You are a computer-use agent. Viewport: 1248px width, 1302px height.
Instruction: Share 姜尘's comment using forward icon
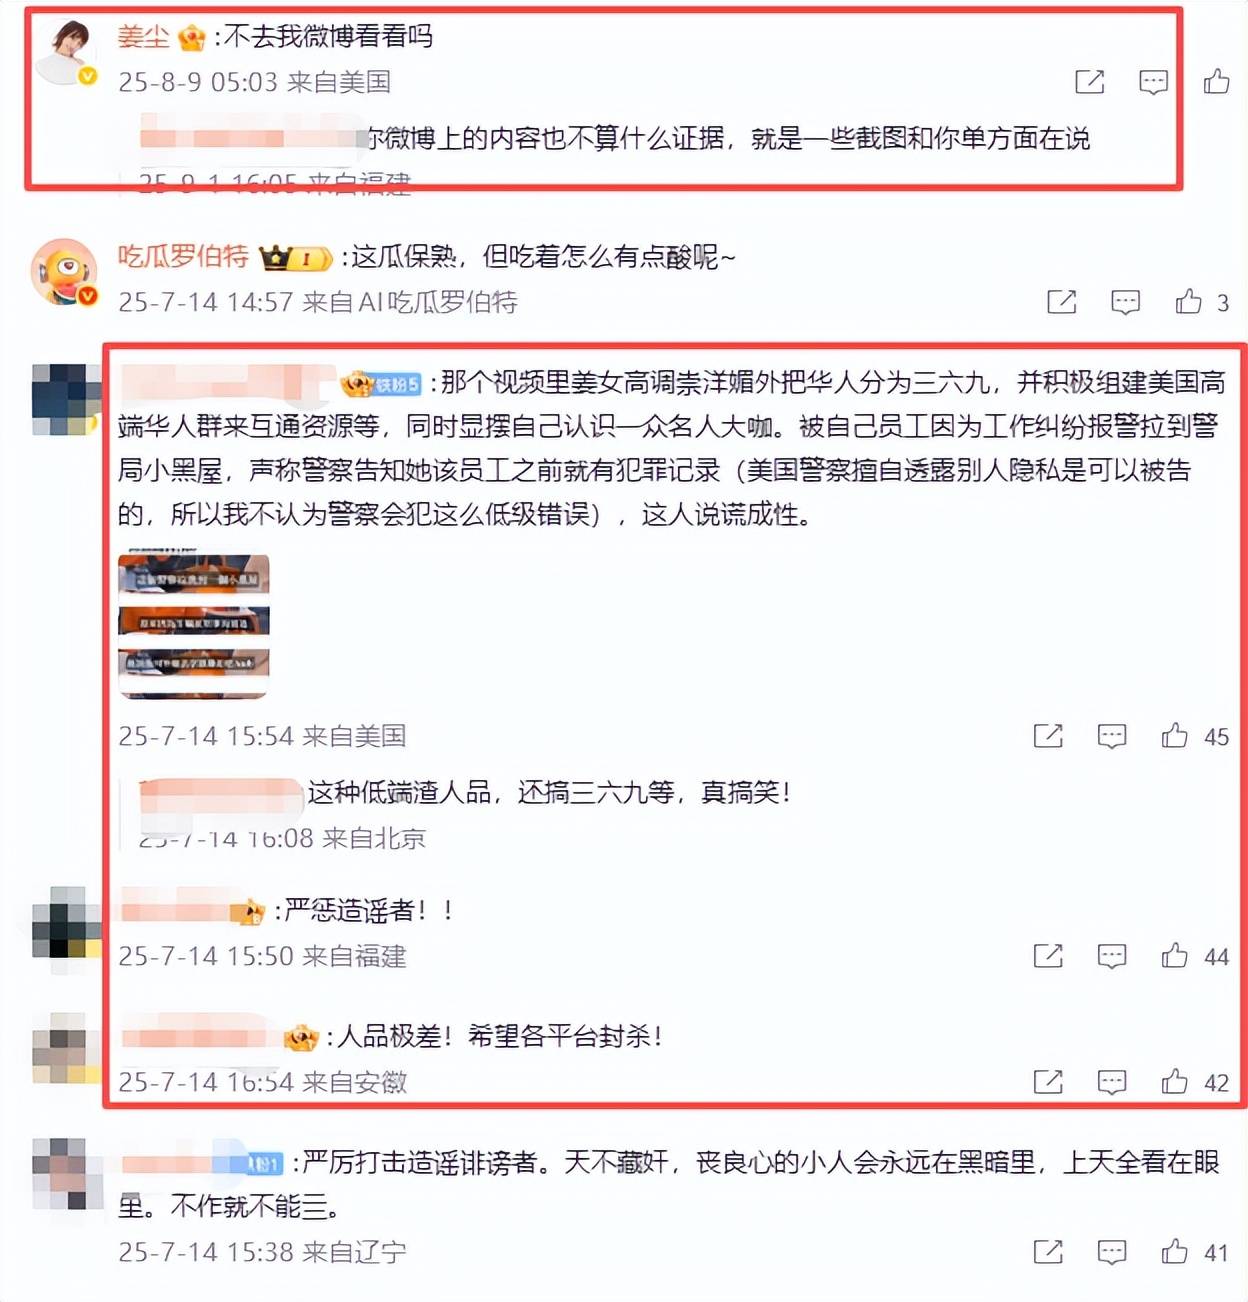[1089, 82]
